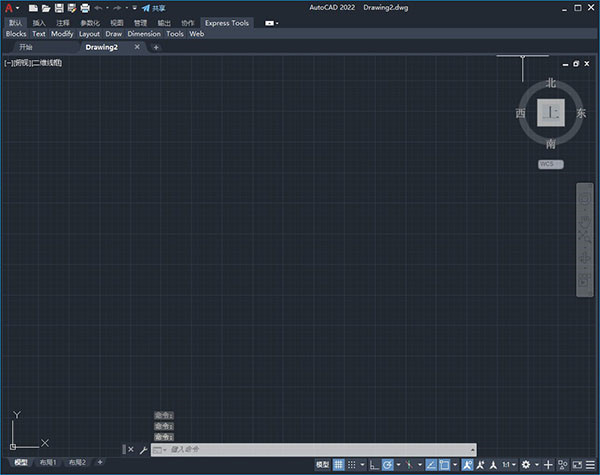Click the Save icon in quick access toolbar
Image resolution: width=600 pixels, height=475 pixels.
pyautogui.click(x=59, y=8)
